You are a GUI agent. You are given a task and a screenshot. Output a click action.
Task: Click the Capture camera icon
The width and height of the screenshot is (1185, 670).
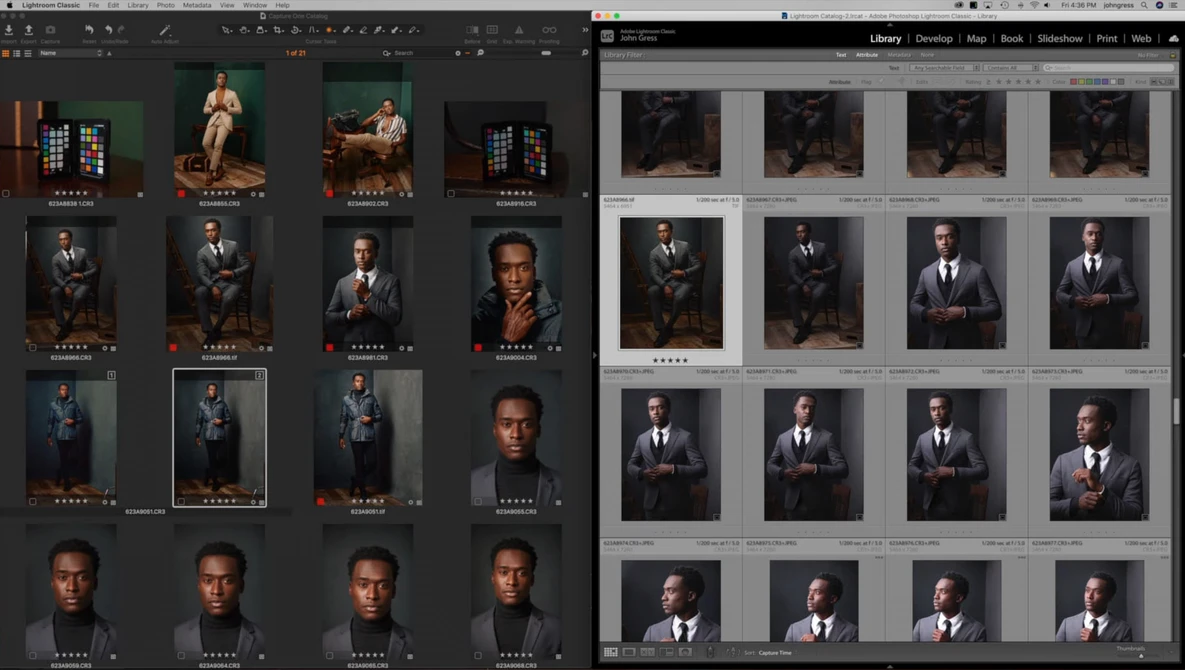click(50, 30)
